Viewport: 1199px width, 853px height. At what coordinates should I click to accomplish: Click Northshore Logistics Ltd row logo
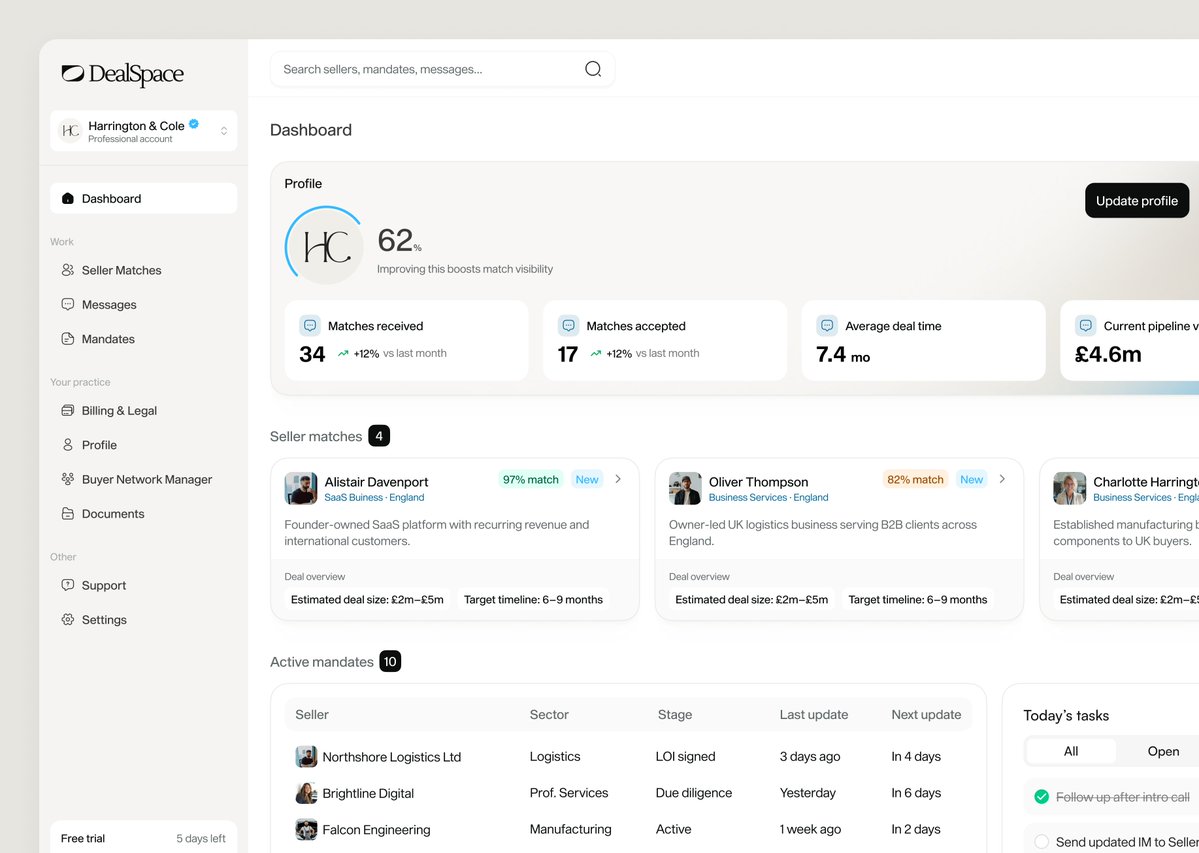tap(307, 757)
